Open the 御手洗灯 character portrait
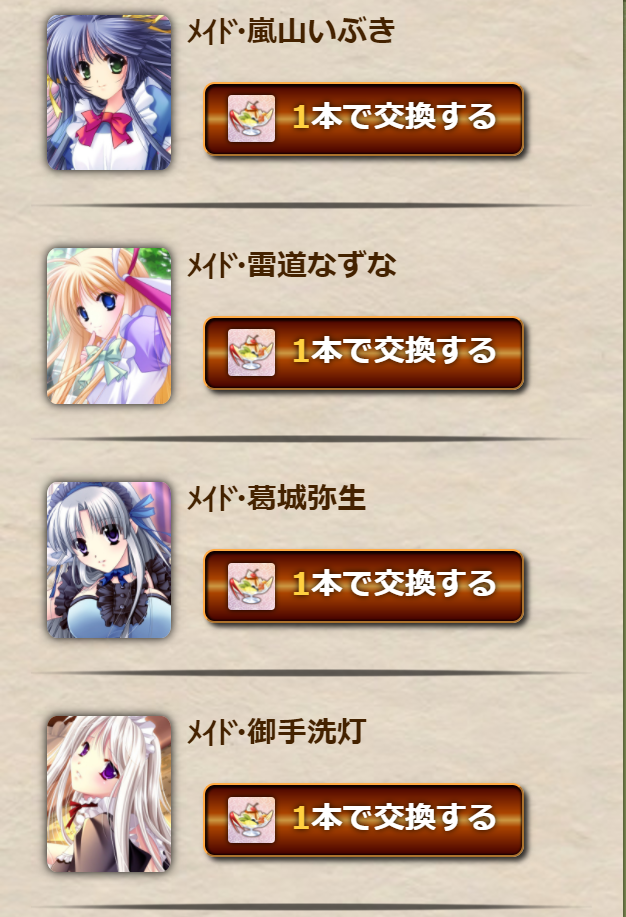 (109, 794)
